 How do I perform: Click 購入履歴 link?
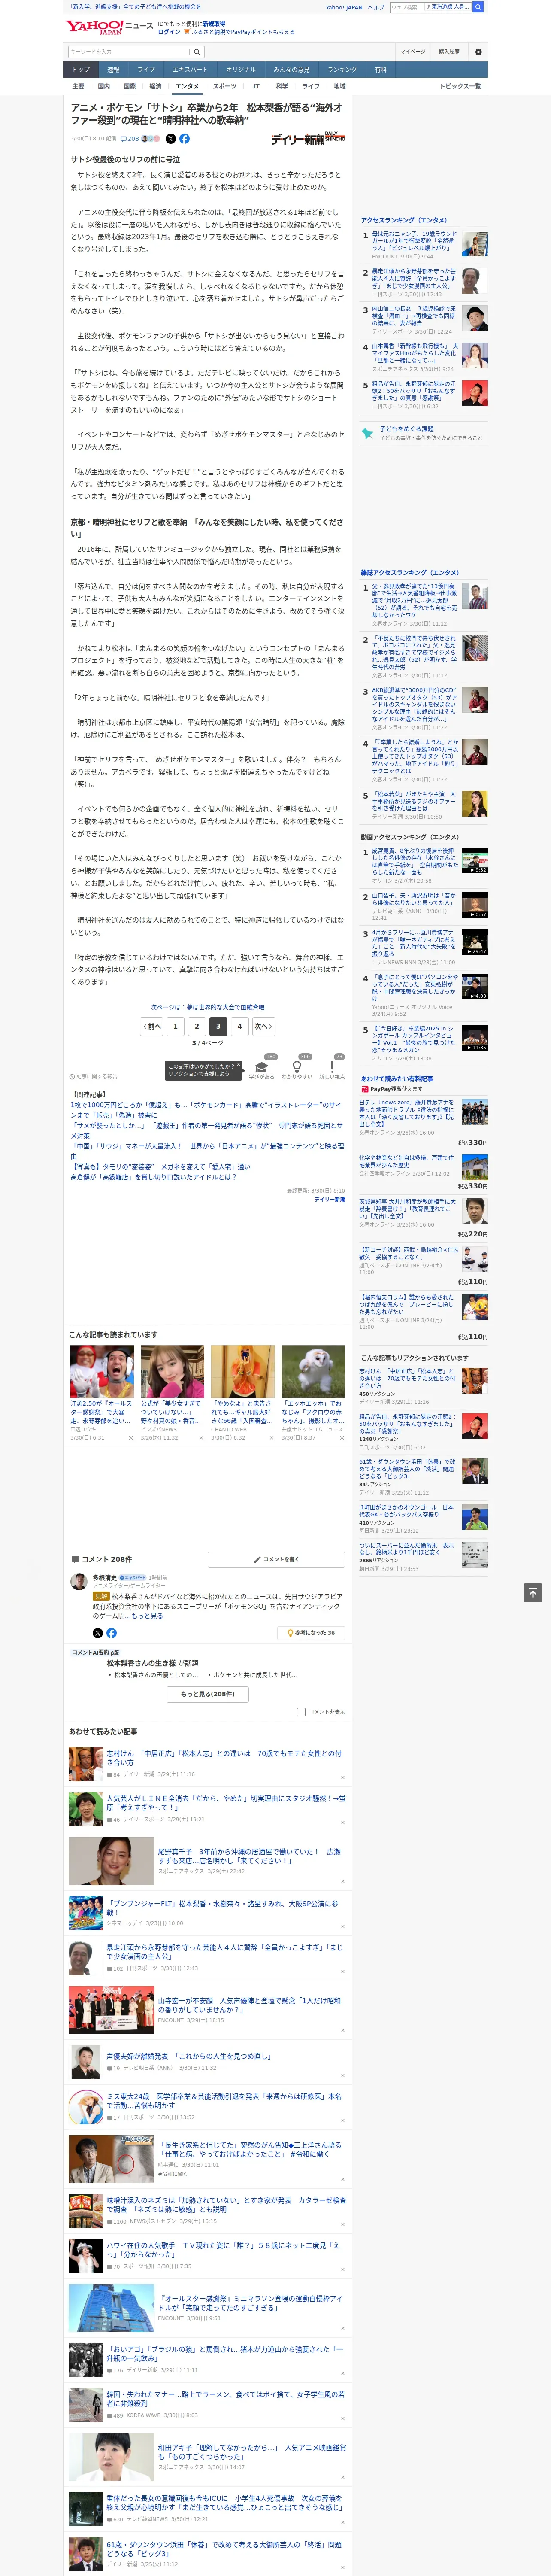449,52
